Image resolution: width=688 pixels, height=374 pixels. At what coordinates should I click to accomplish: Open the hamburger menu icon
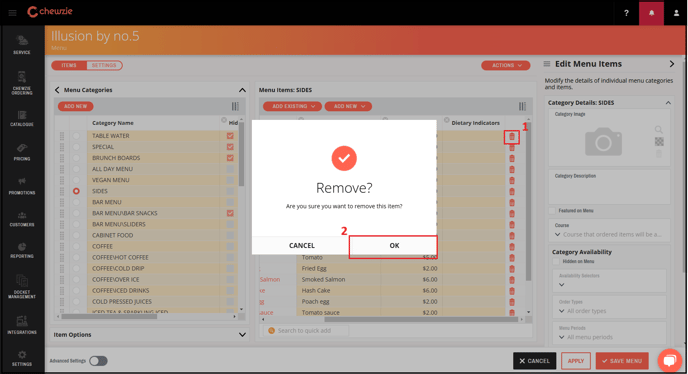coord(12,13)
